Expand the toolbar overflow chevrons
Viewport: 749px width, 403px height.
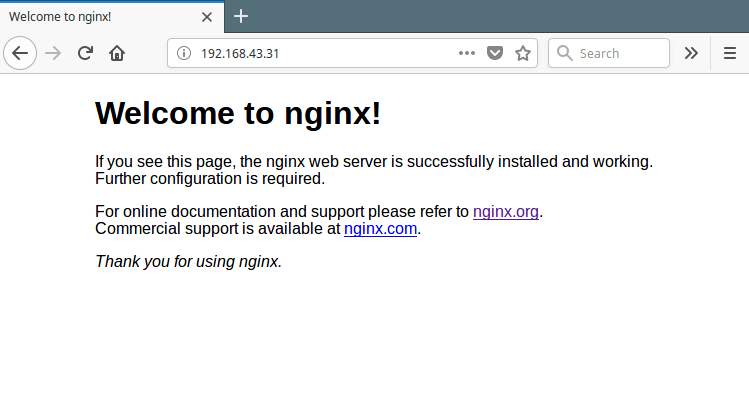point(691,53)
